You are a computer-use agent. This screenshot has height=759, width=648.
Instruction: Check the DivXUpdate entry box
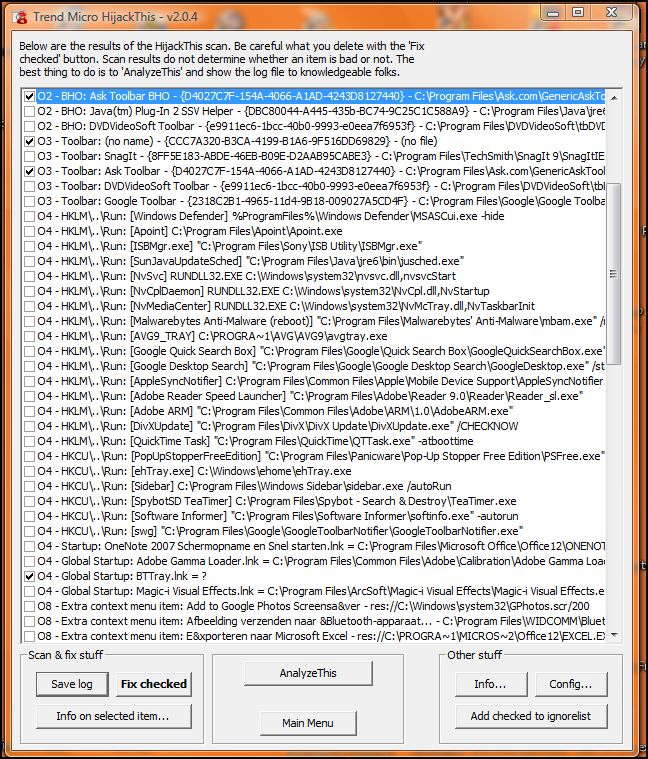point(30,426)
